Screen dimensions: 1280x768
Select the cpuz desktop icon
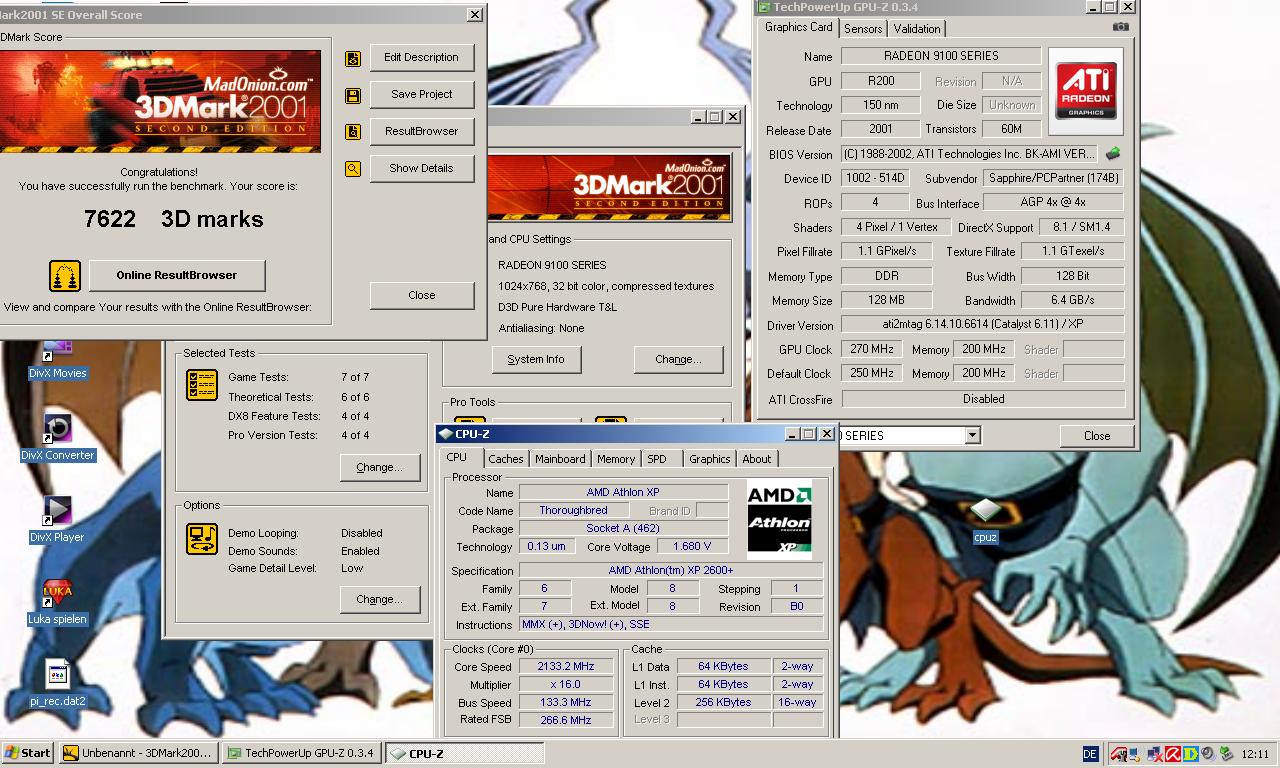985,519
